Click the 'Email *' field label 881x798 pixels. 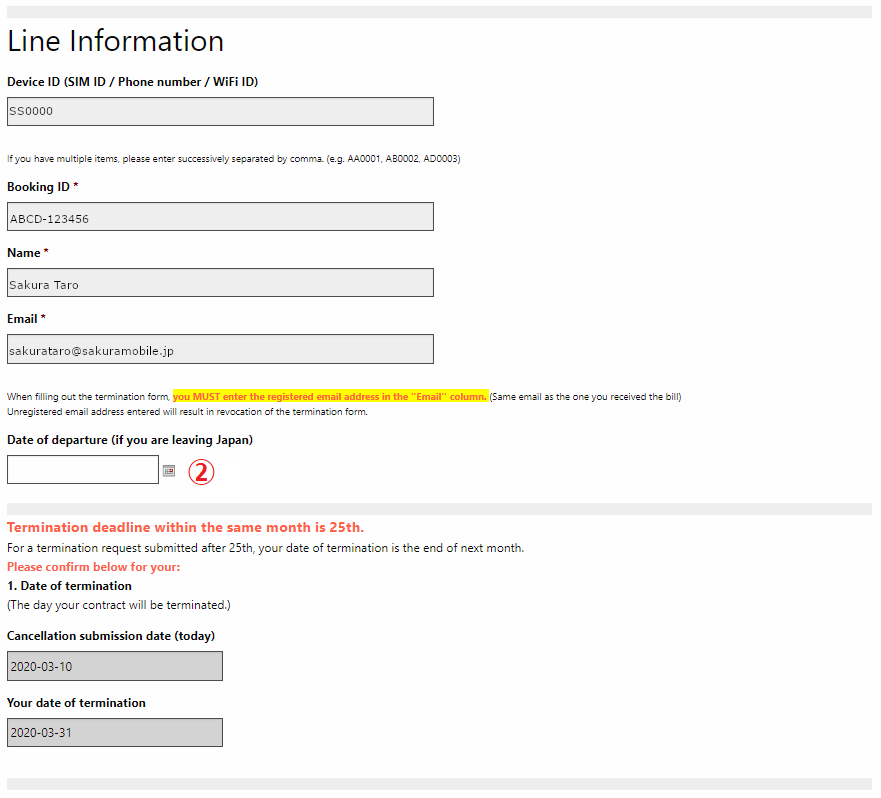point(26,319)
